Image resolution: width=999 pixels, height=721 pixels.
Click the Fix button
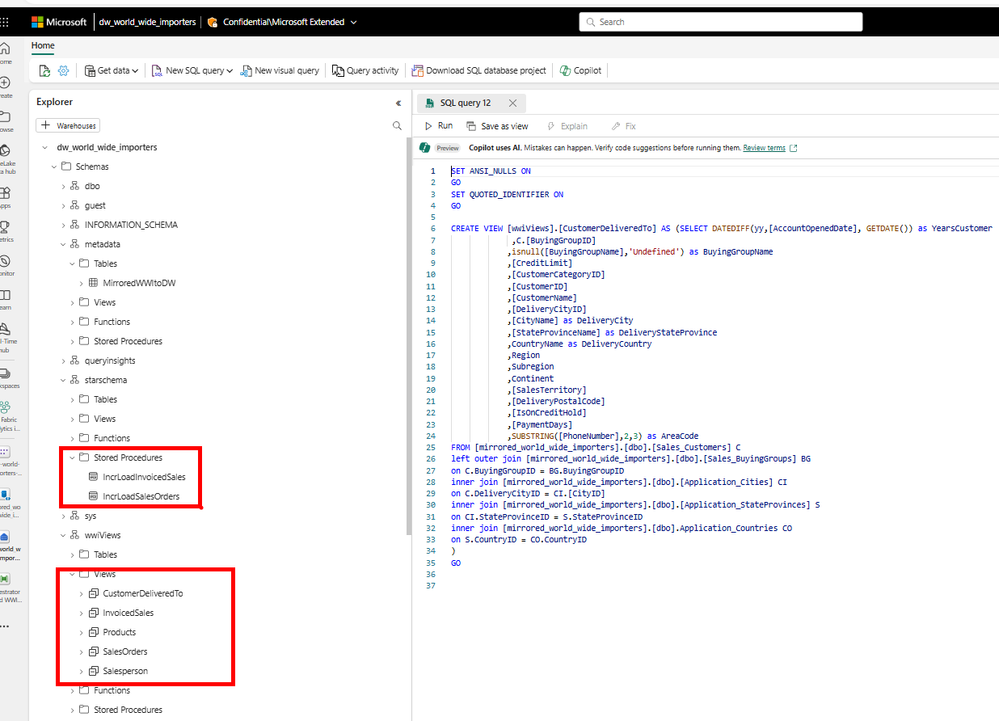[624, 126]
